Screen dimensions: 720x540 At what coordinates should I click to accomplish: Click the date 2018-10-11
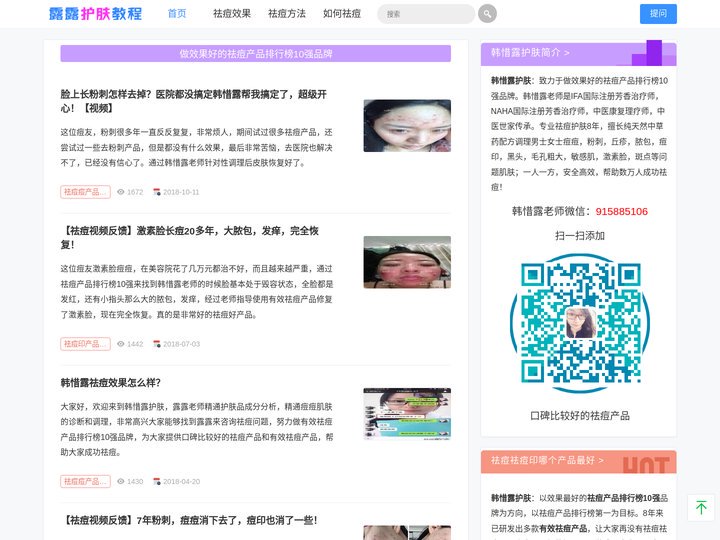pos(181,192)
